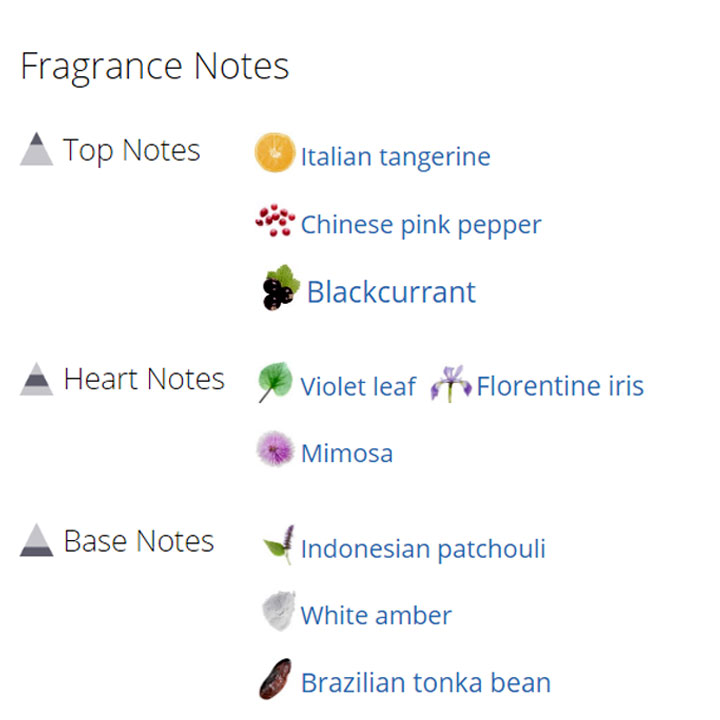Click the white amber stone icon
Screen dimensions: 720x720
pyautogui.click(x=278, y=611)
